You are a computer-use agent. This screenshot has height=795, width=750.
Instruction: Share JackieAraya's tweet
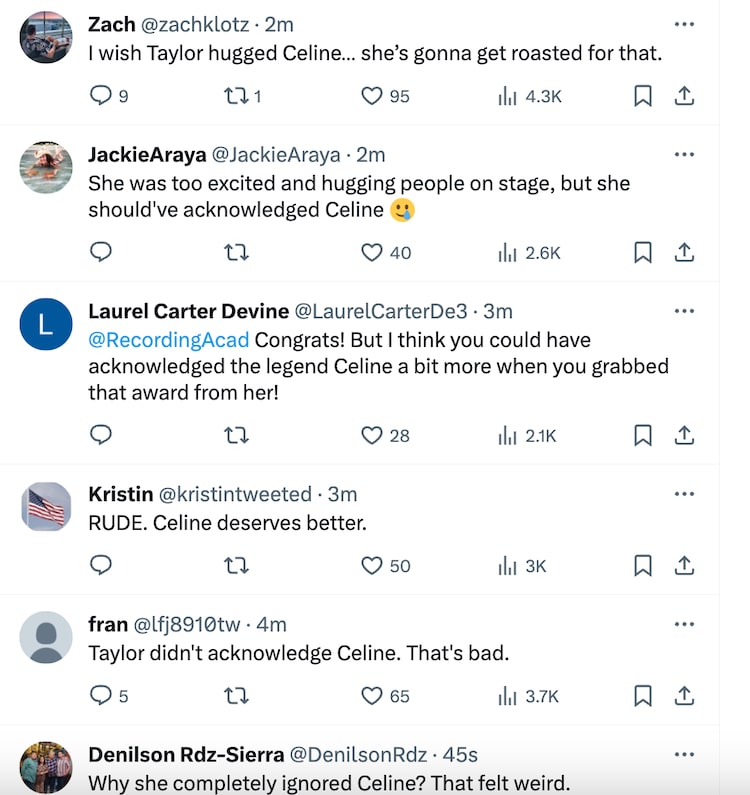coord(684,252)
